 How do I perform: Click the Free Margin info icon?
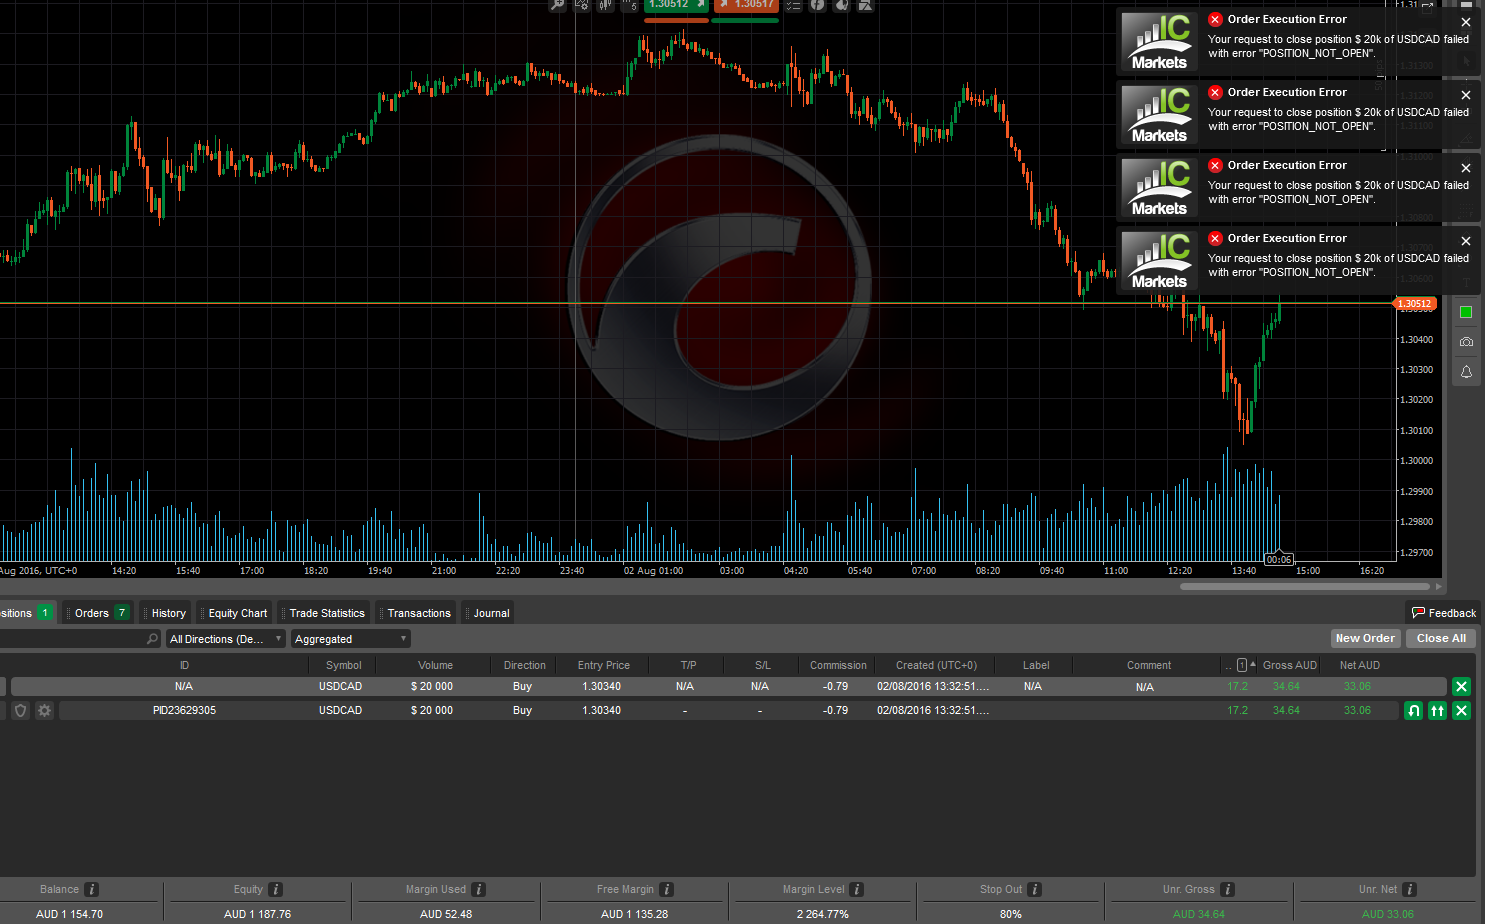click(667, 889)
